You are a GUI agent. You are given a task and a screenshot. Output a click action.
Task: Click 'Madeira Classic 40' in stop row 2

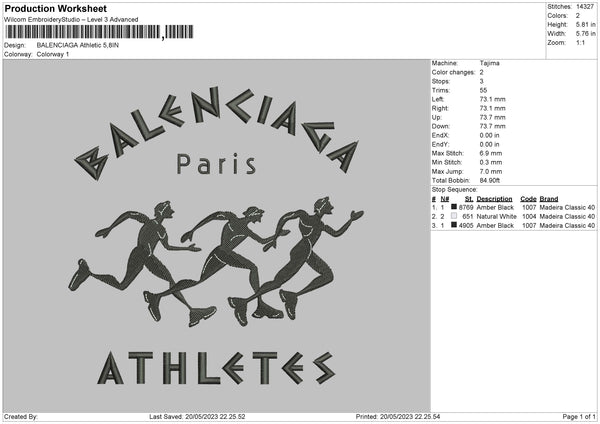pyautogui.click(x=567, y=217)
